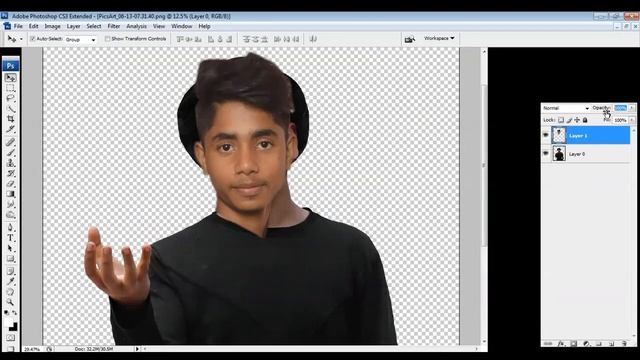Screen dimensions: 640x360
Task: Open the Move tool preset picker arrow
Action: pos(21,39)
